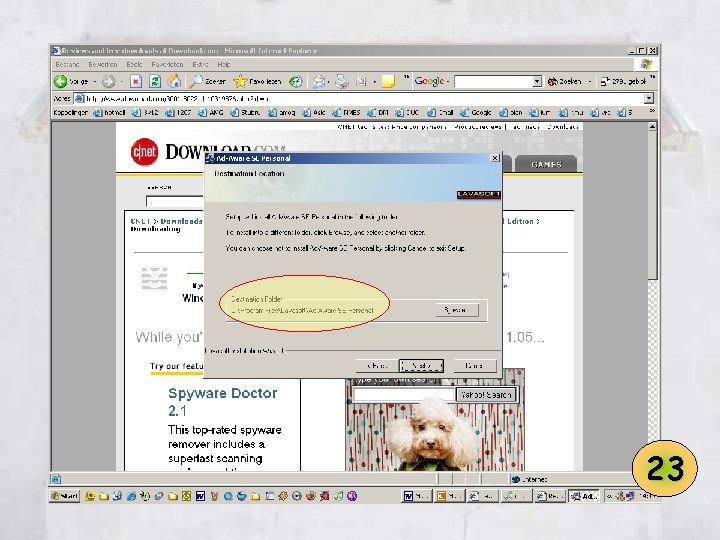Image resolution: width=720 pixels, height=540 pixels.
Task: Open the Beeld menu
Action: coord(134,65)
